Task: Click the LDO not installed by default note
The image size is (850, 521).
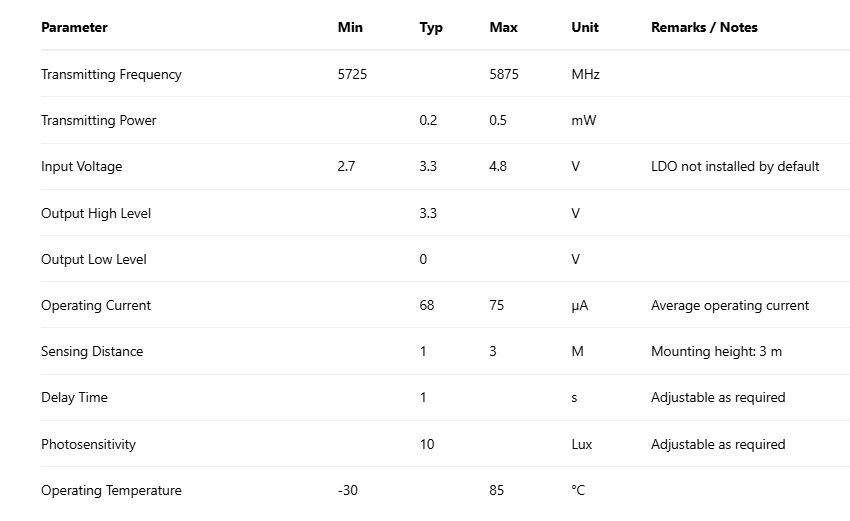Action: [735, 167]
